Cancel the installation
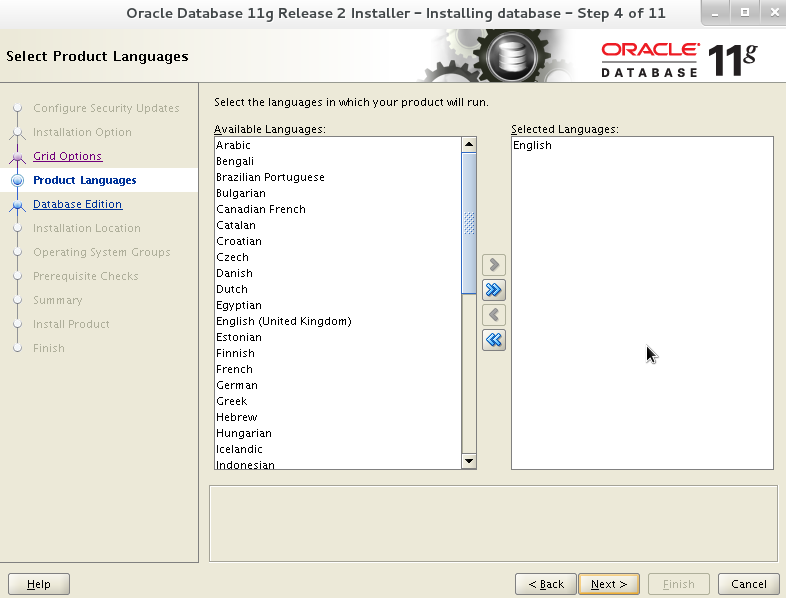The image size is (786, 598). [748, 584]
